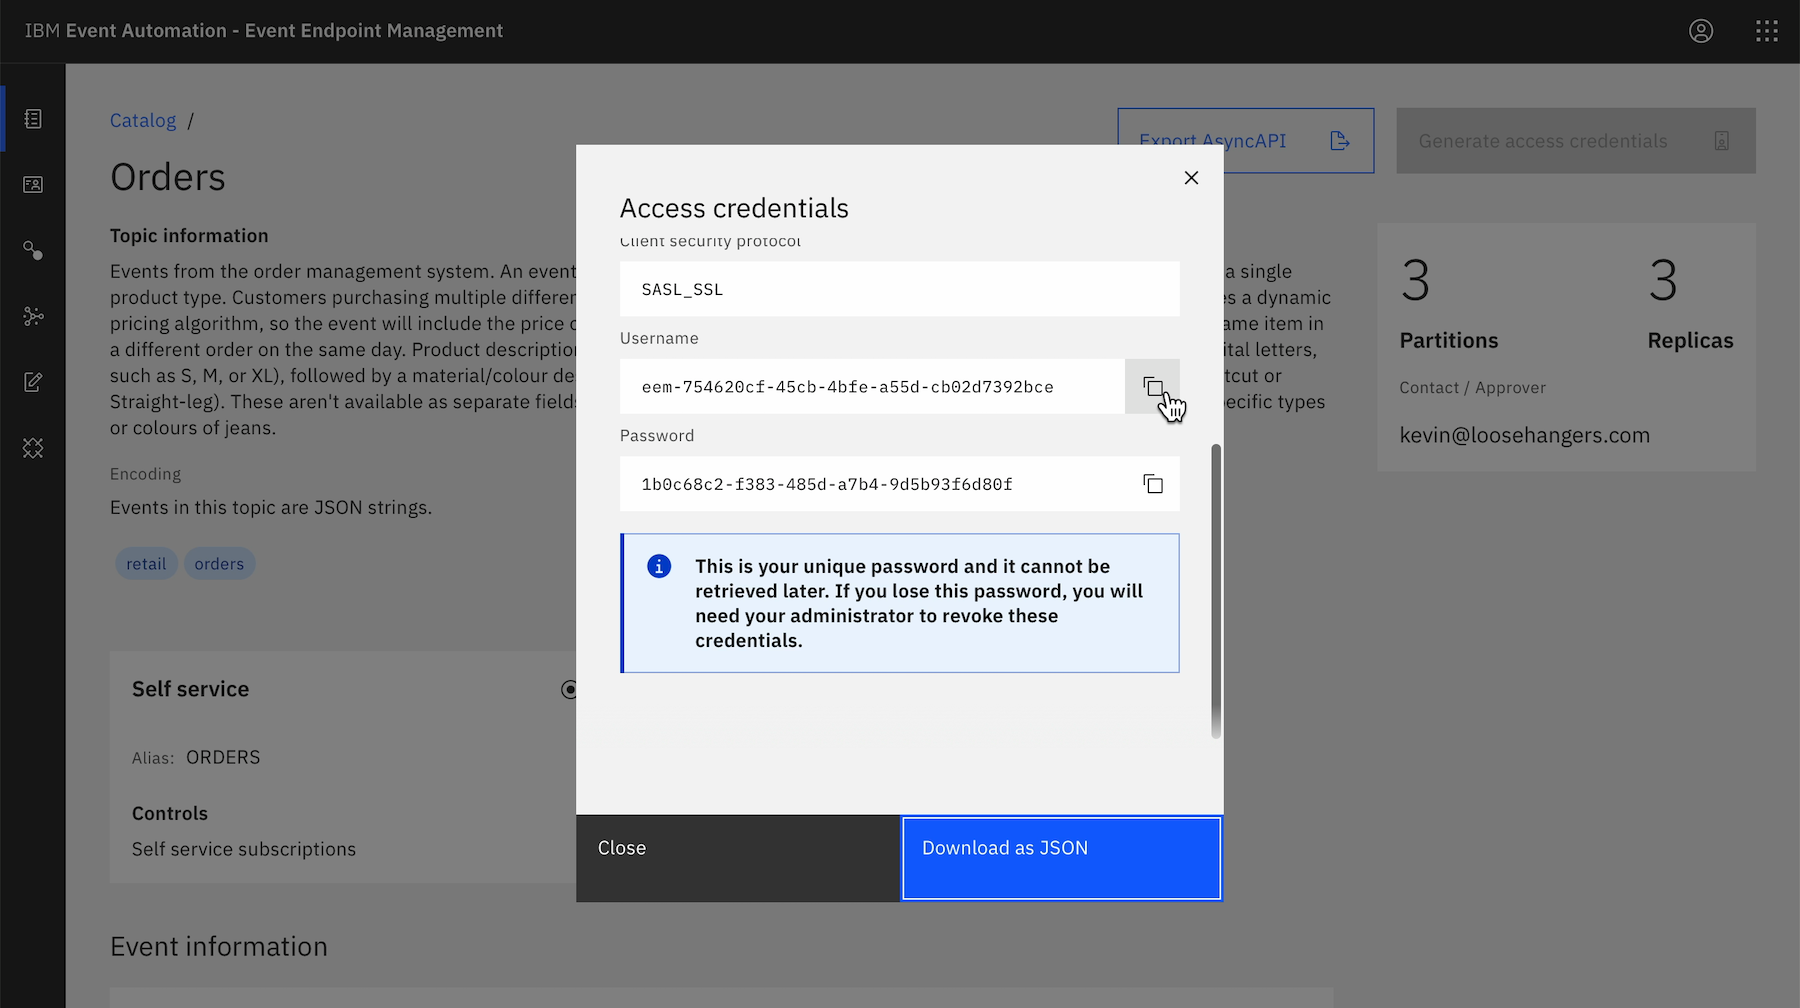Screen dimensions: 1800x1008
Task: Click the retail tag
Action: click(146, 564)
